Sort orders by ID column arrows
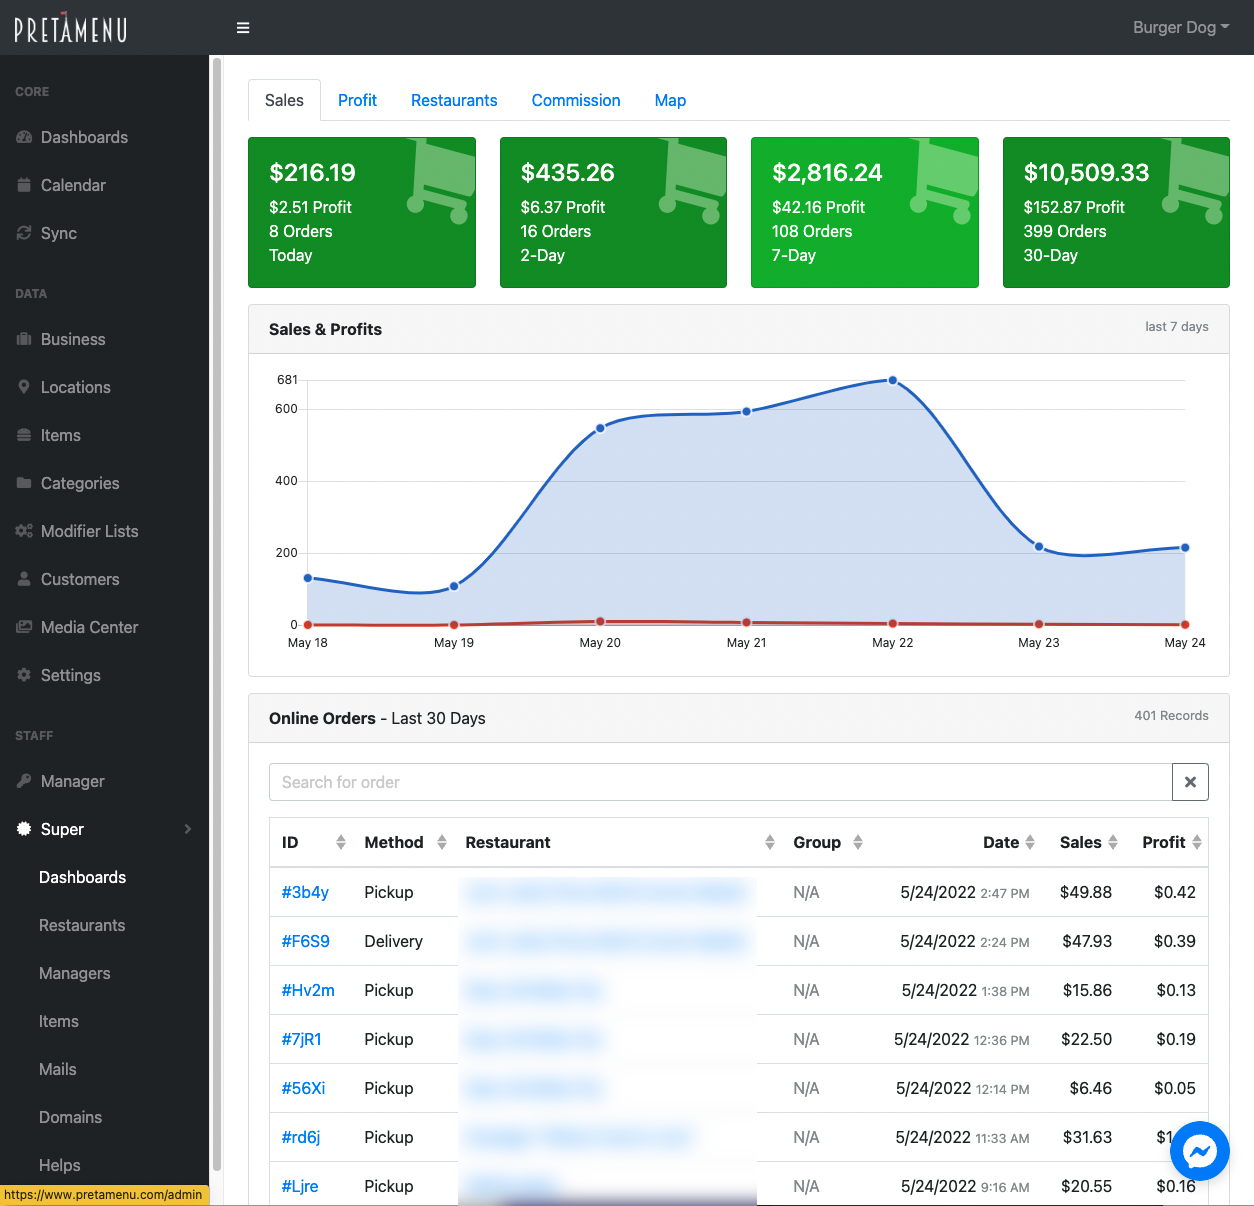1254x1206 pixels. [x=341, y=842]
